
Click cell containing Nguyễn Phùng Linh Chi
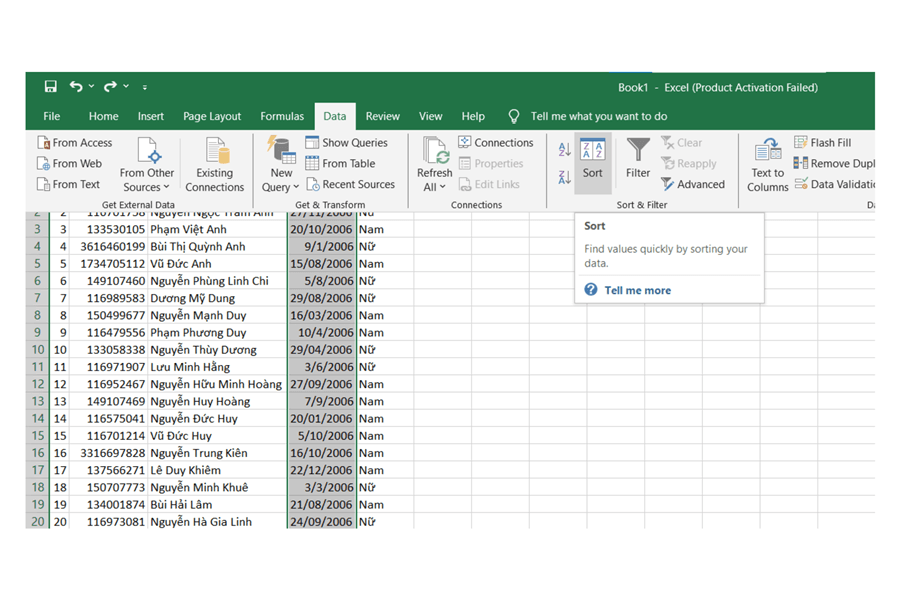[216, 281]
